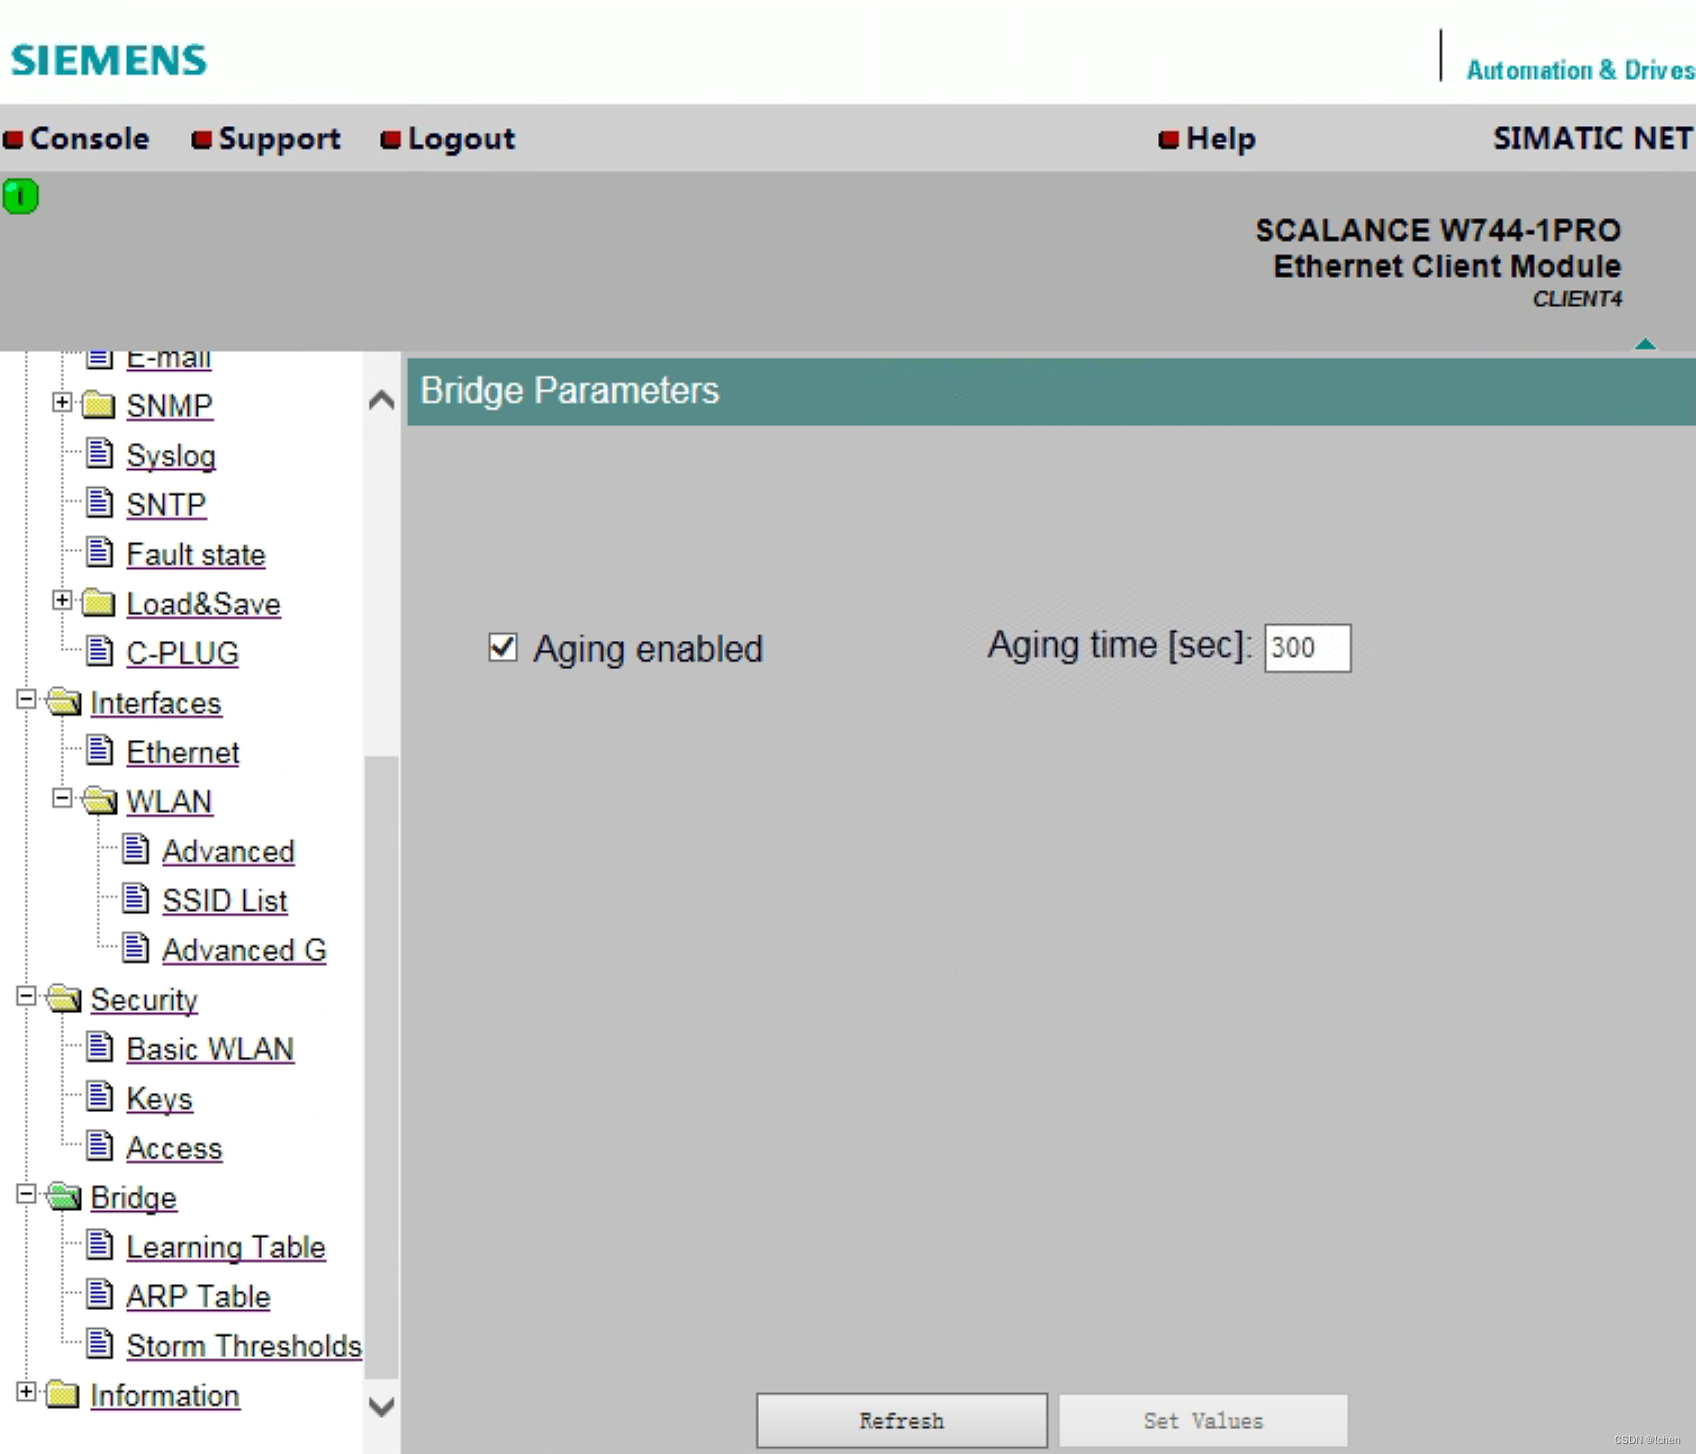Viewport: 1696px width, 1454px height.
Task: Open the Access link
Action: (174, 1148)
